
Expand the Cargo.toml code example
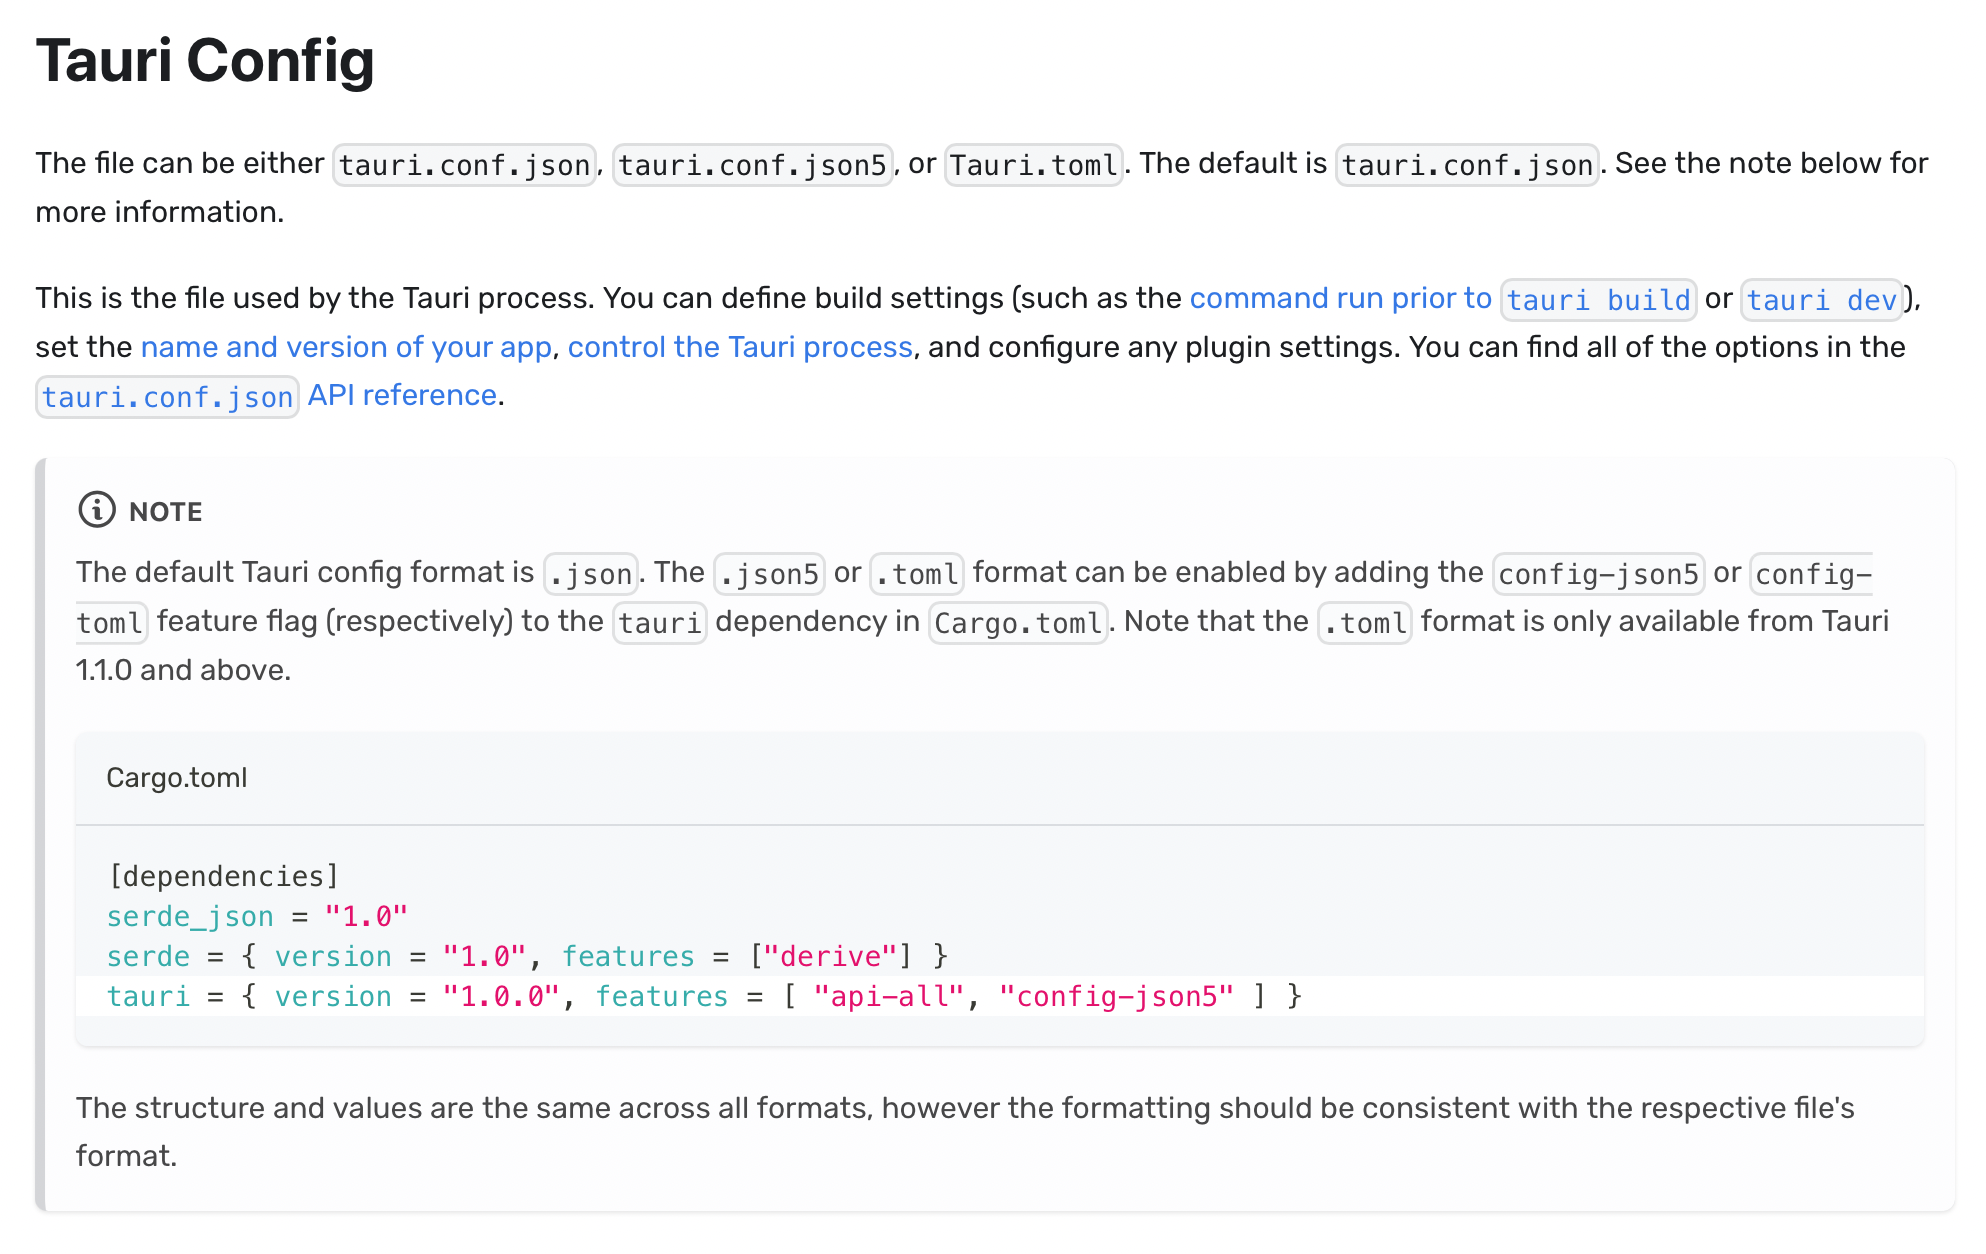click(x=1000, y=778)
